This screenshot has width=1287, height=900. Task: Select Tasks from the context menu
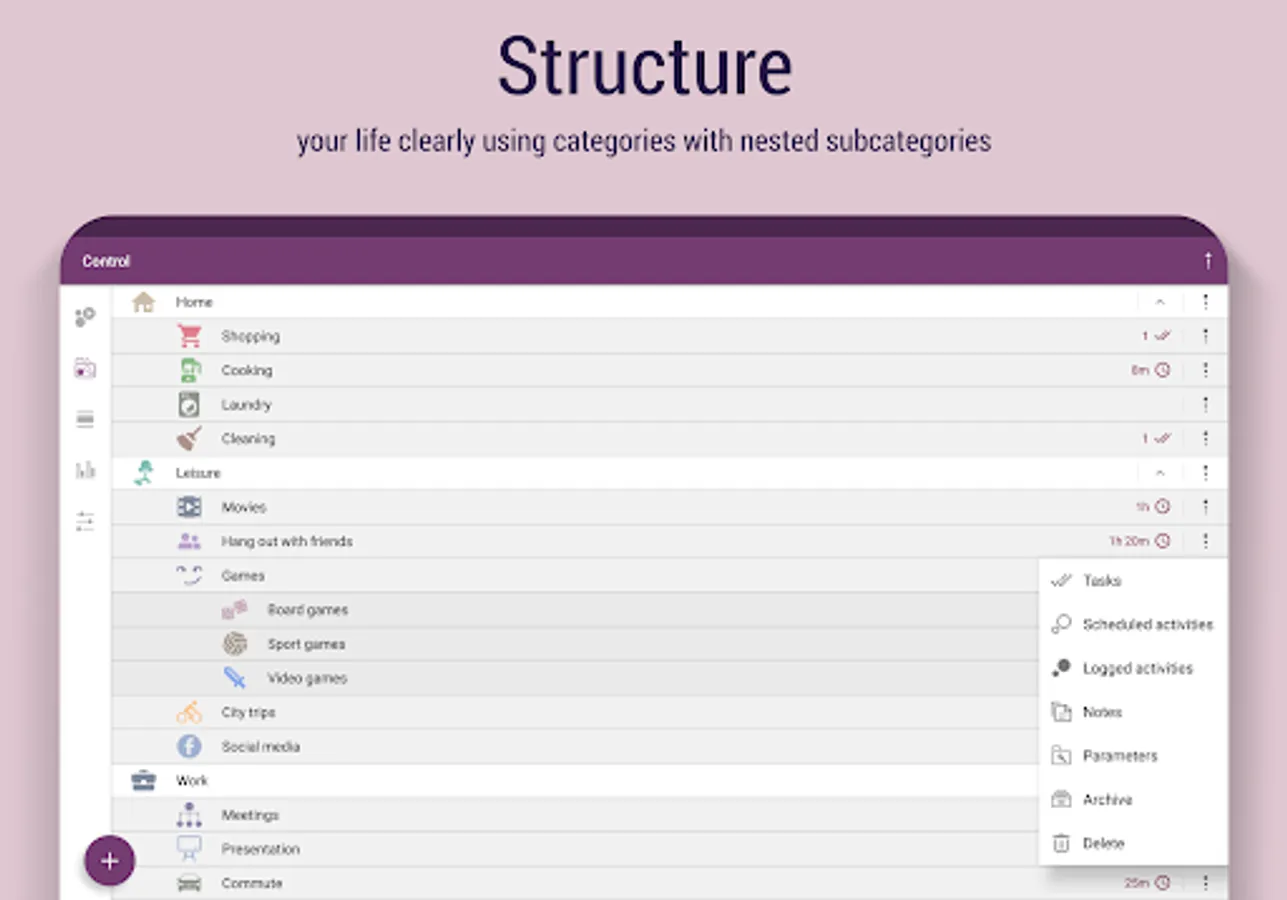1133,581
